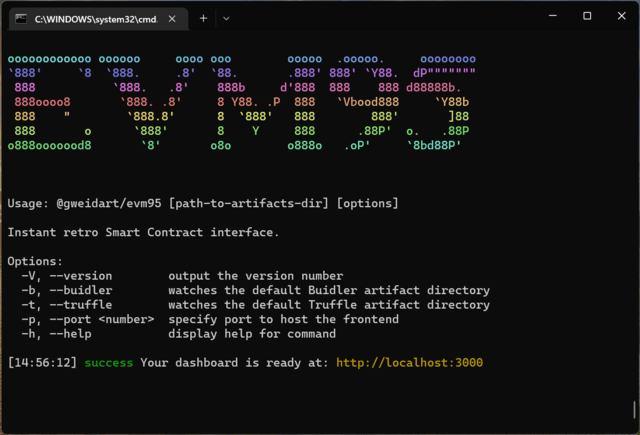Open the http://localhost:3000 link
This screenshot has width=640, height=435.
[409, 362]
